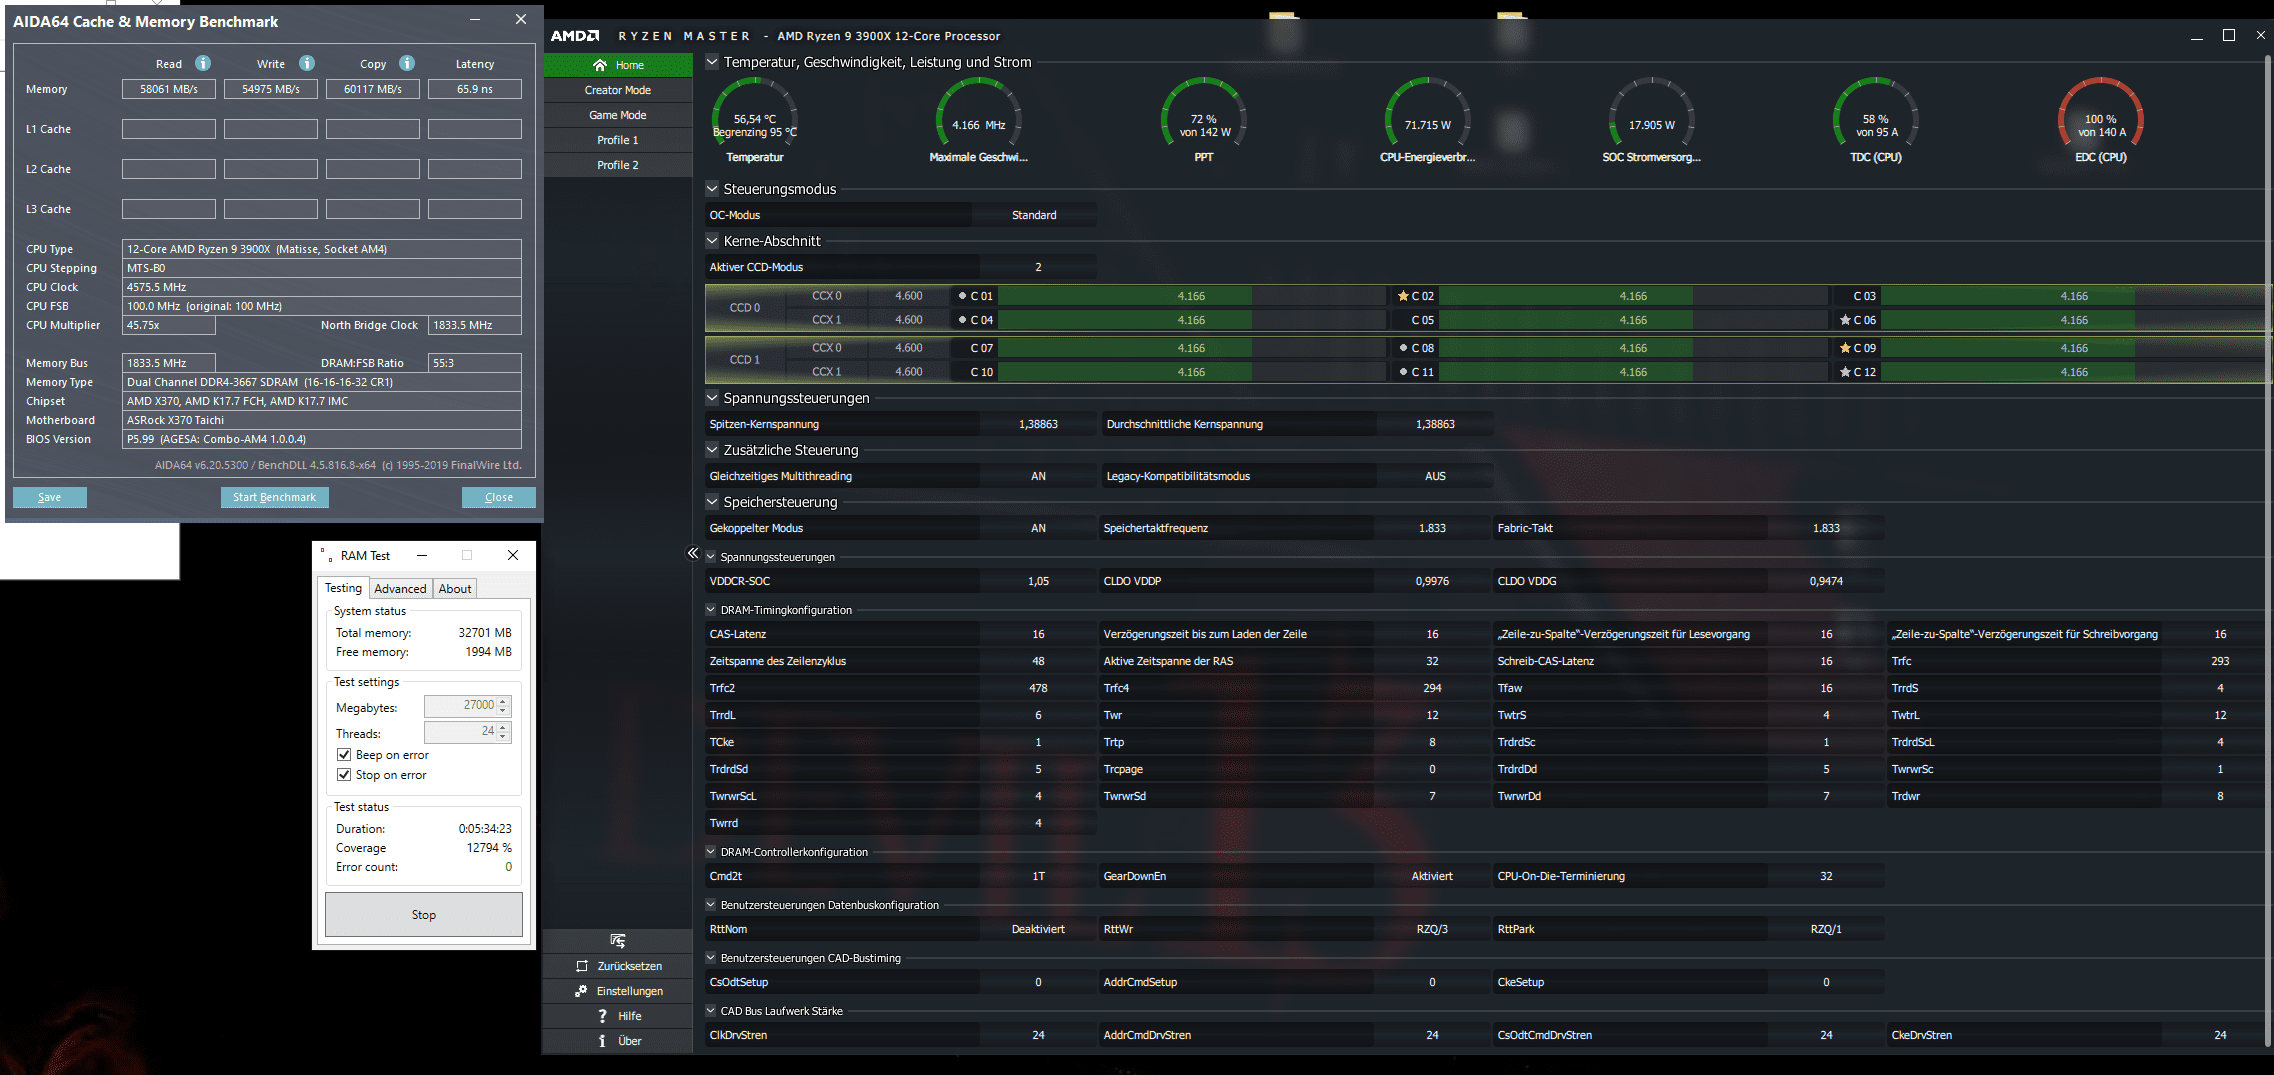Click the Copy info icon in AIDA64

[x=407, y=63]
